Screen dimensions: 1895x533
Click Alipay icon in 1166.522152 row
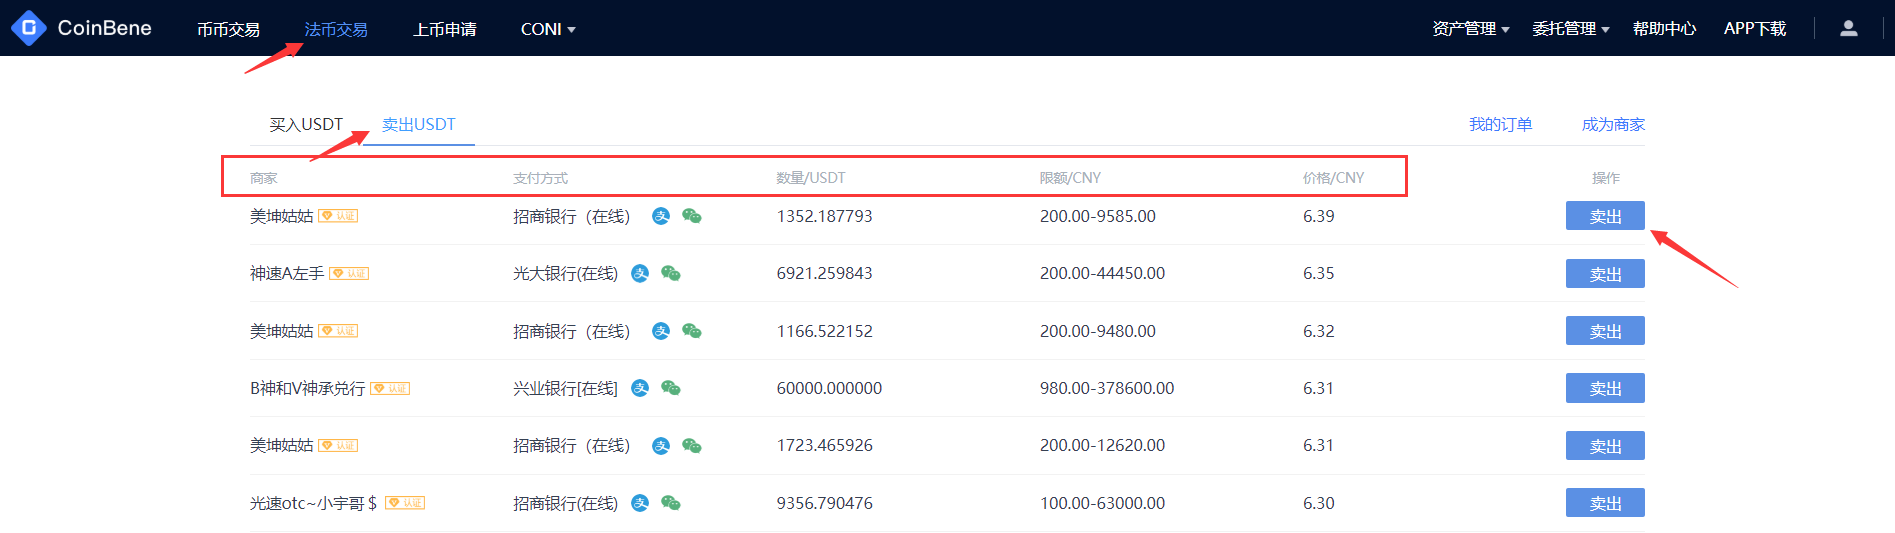pyautogui.click(x=661, y=331)
